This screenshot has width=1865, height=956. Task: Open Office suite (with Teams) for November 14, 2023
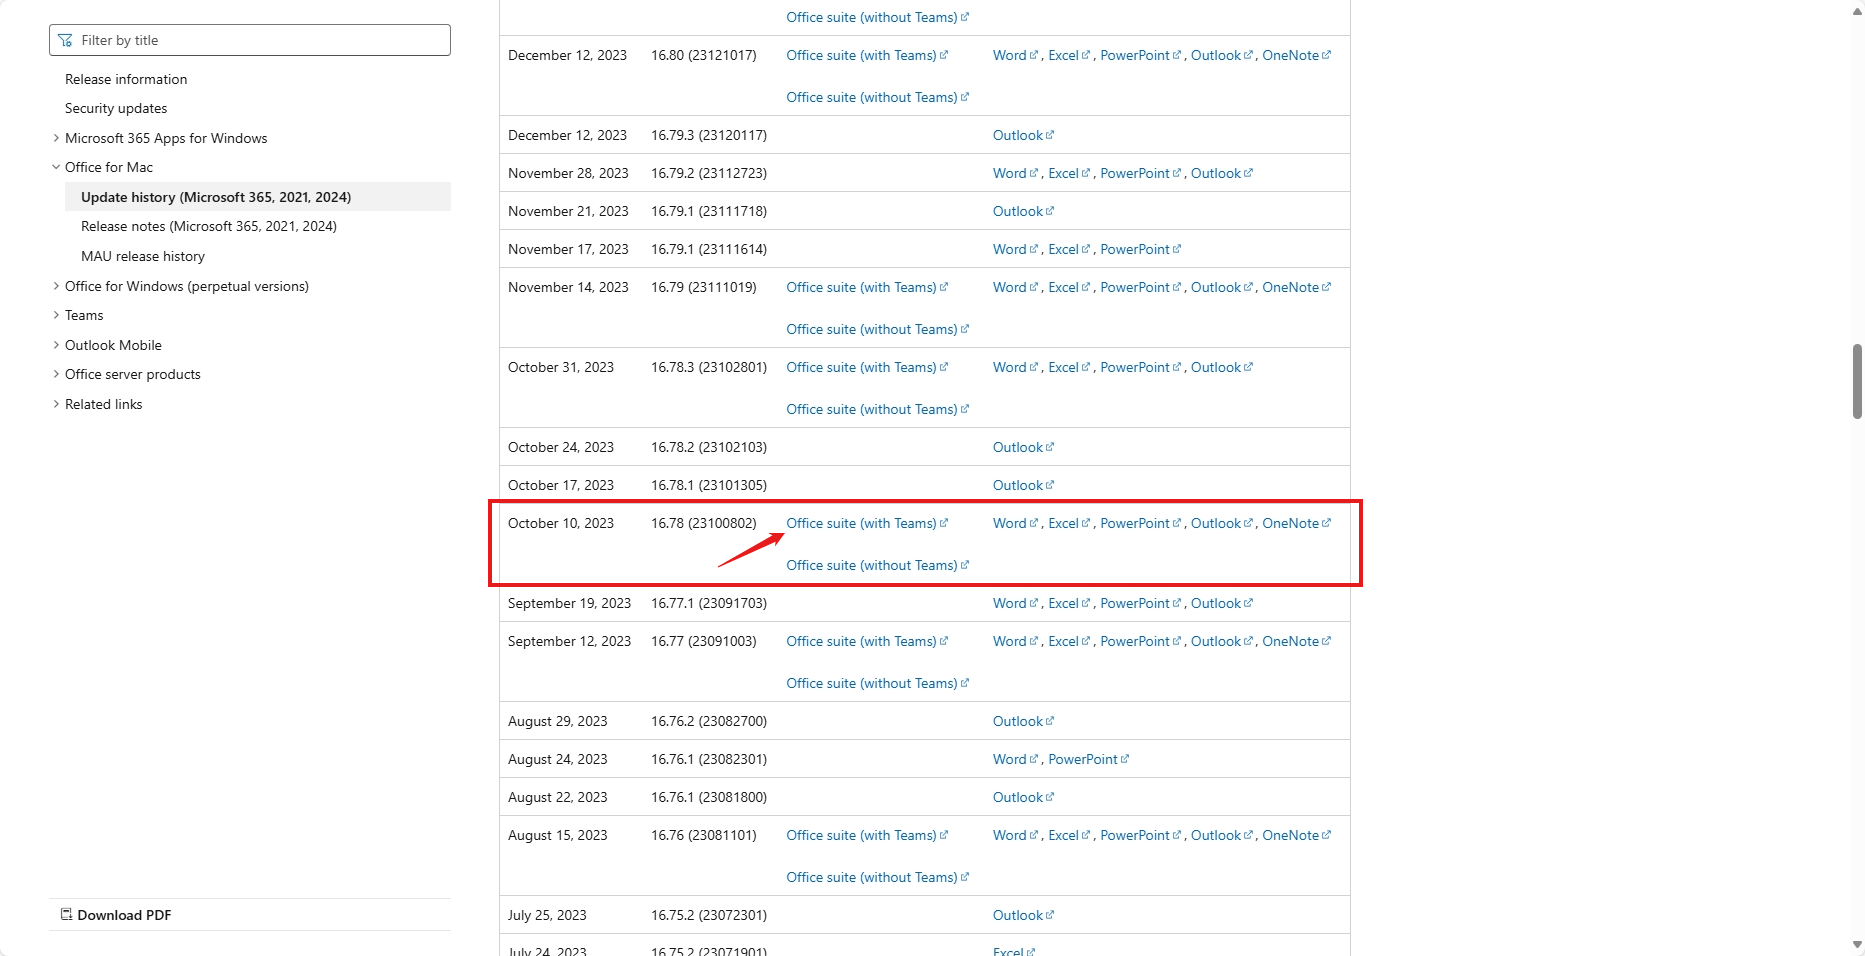coord(867,287)
